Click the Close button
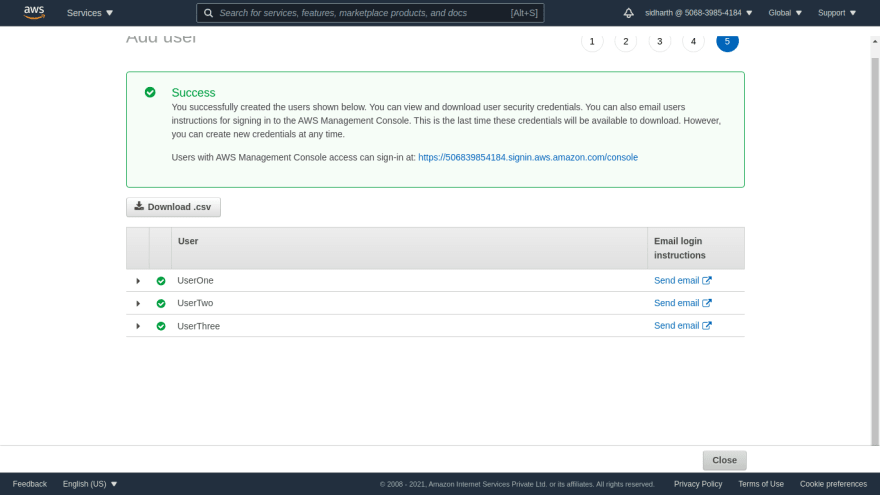 pos(725,460)
